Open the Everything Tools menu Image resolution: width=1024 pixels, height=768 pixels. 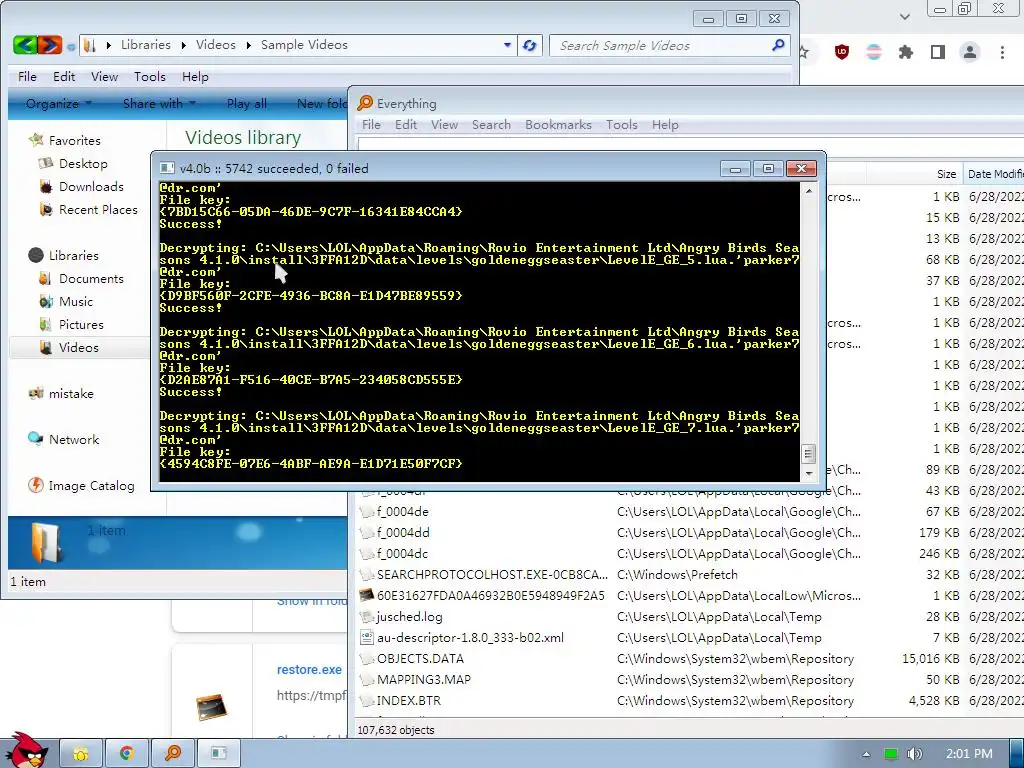(622, 125)
